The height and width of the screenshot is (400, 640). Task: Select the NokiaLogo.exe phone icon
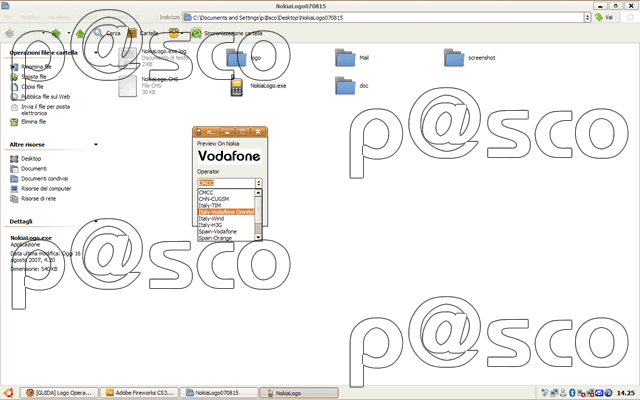coord(236,87)
